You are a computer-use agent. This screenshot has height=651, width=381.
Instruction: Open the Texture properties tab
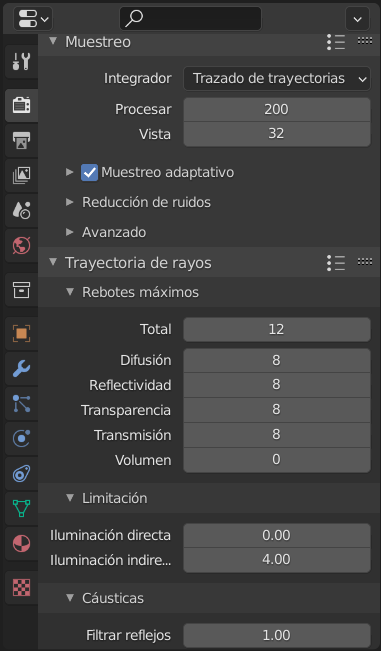click(21, 587)
